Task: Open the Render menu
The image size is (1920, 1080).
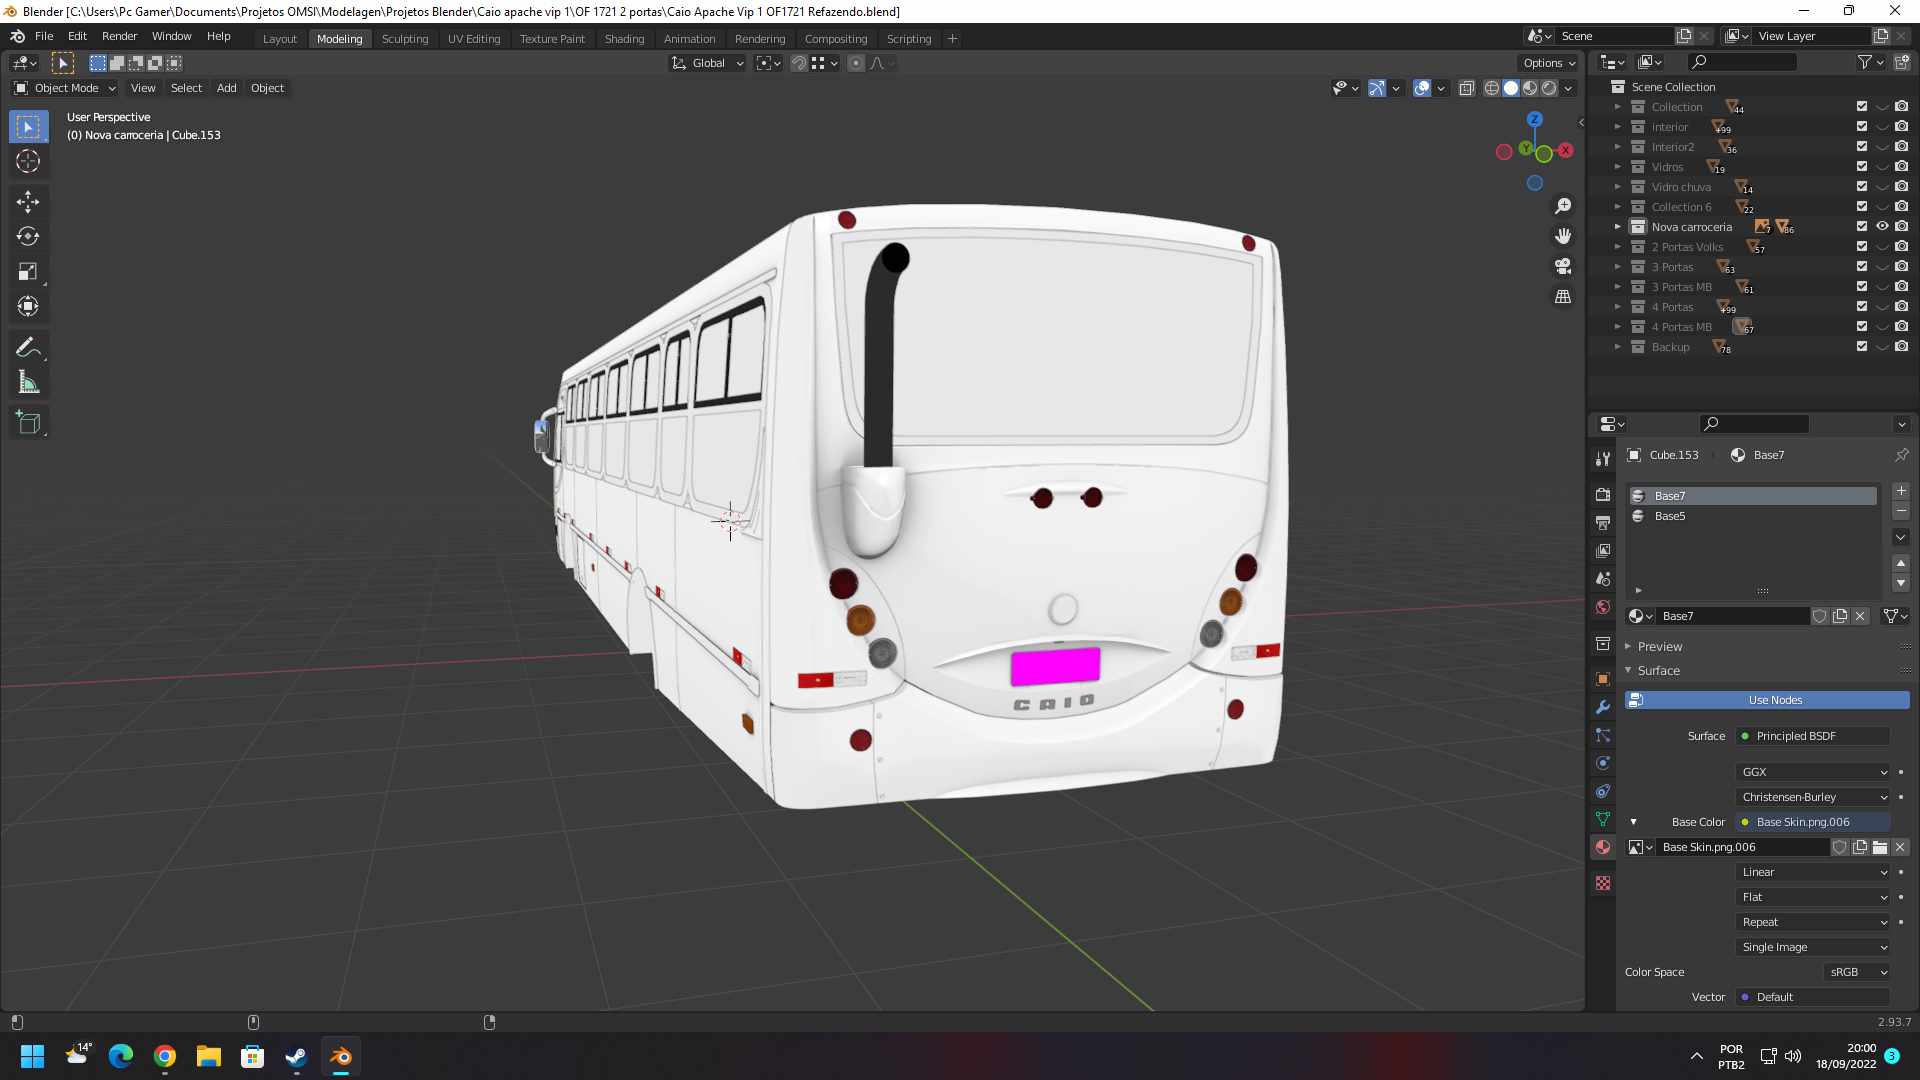Action: pos(119,36)
